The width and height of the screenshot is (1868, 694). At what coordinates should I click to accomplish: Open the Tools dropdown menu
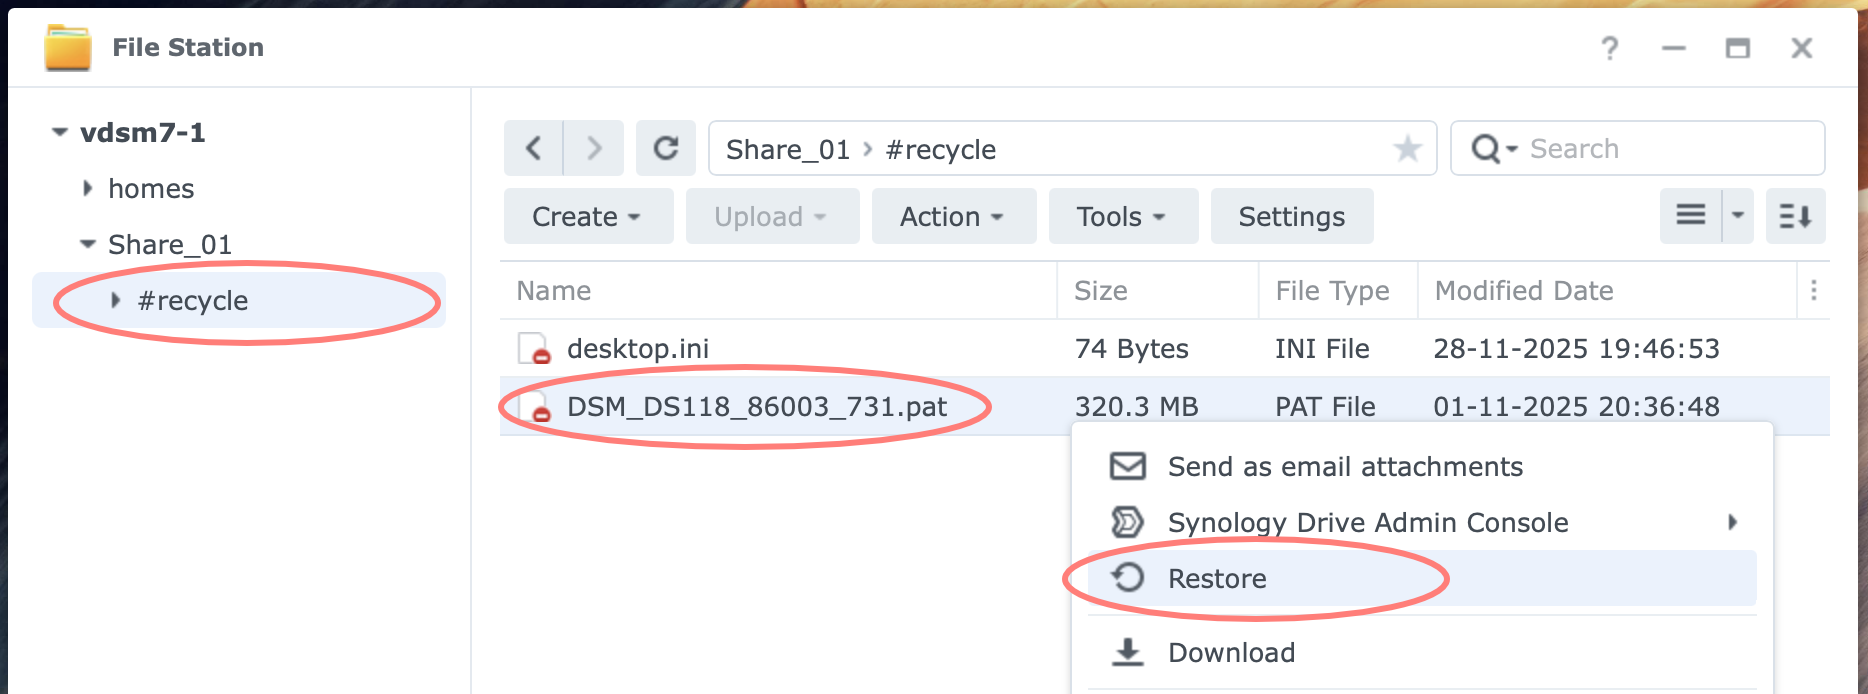click(x=1123, y=216)
